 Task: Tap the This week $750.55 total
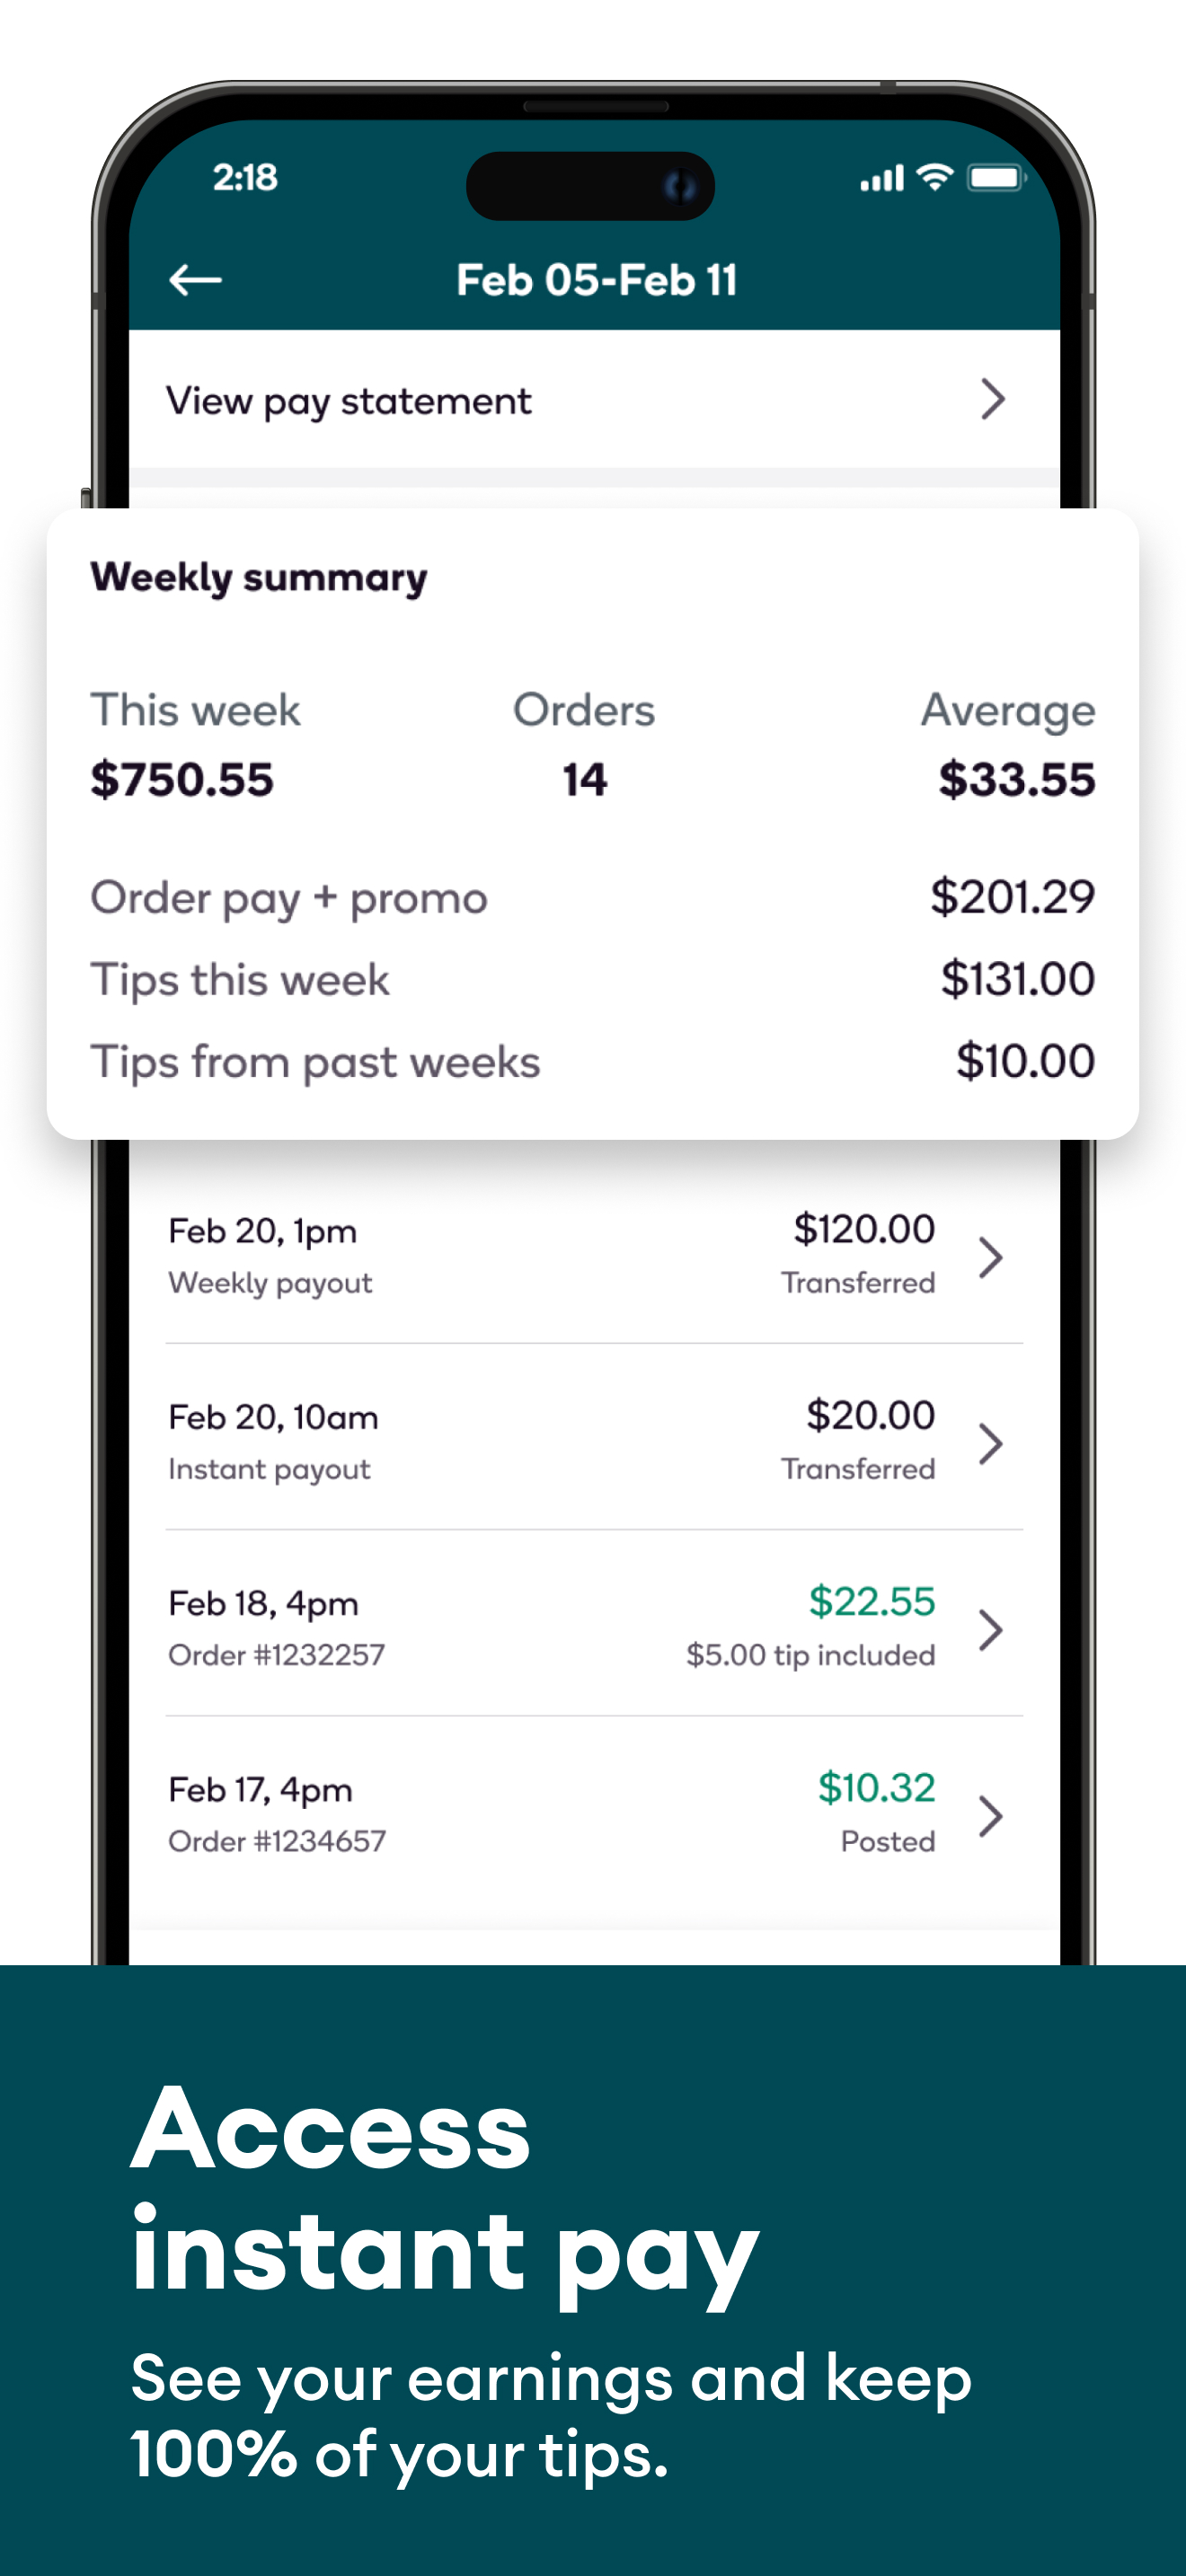click(182, 778)
